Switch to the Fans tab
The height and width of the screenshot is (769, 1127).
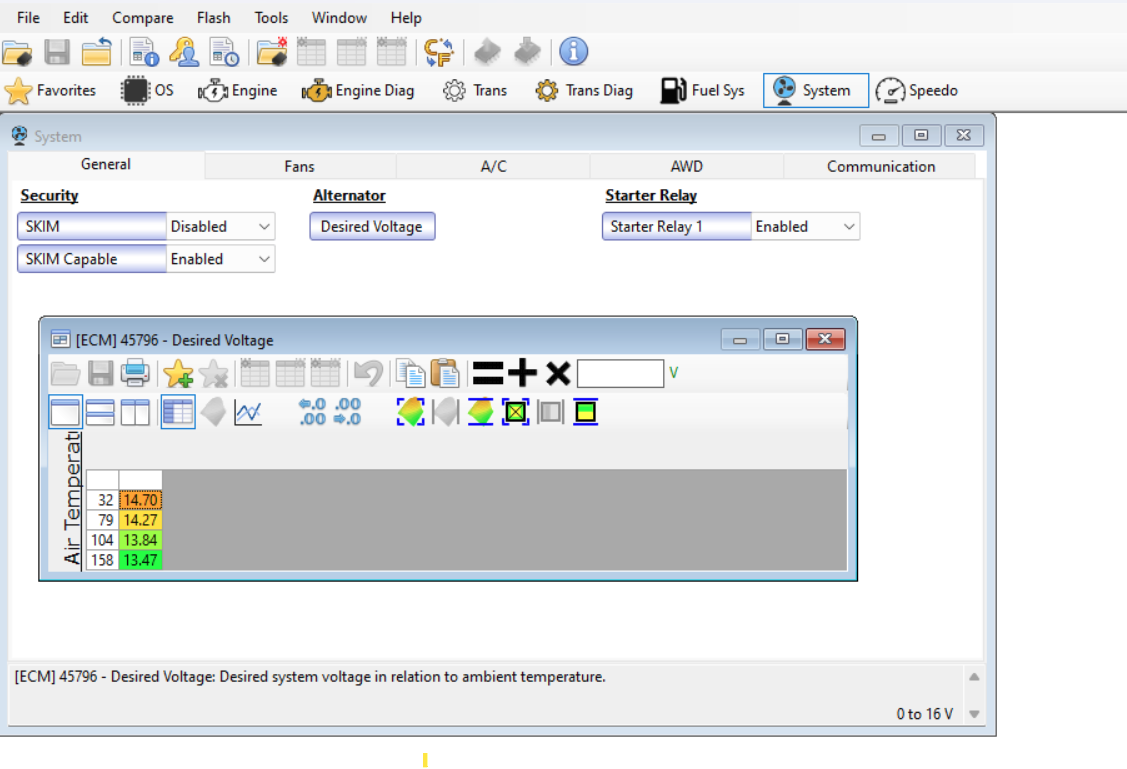pos(299,167)
